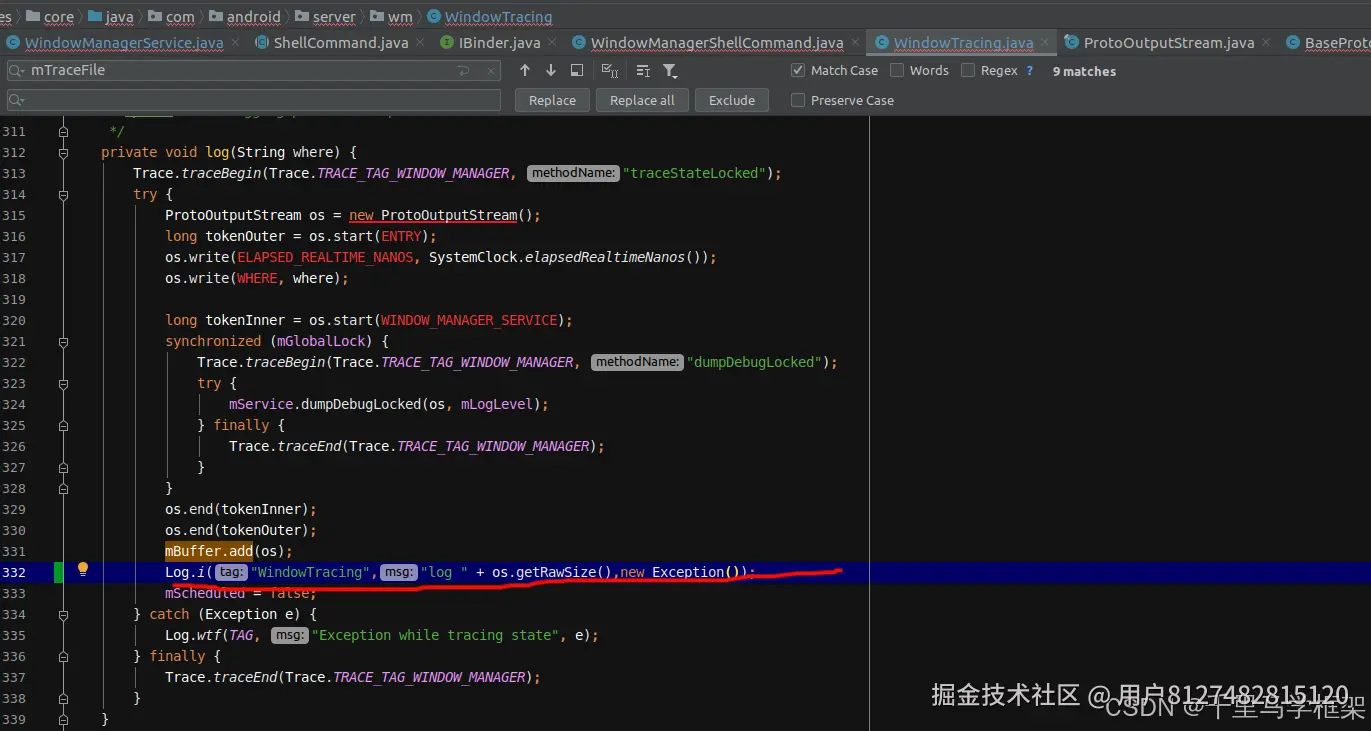
Task: Click the newline icon in search field
Action: (x=463, y=71)
